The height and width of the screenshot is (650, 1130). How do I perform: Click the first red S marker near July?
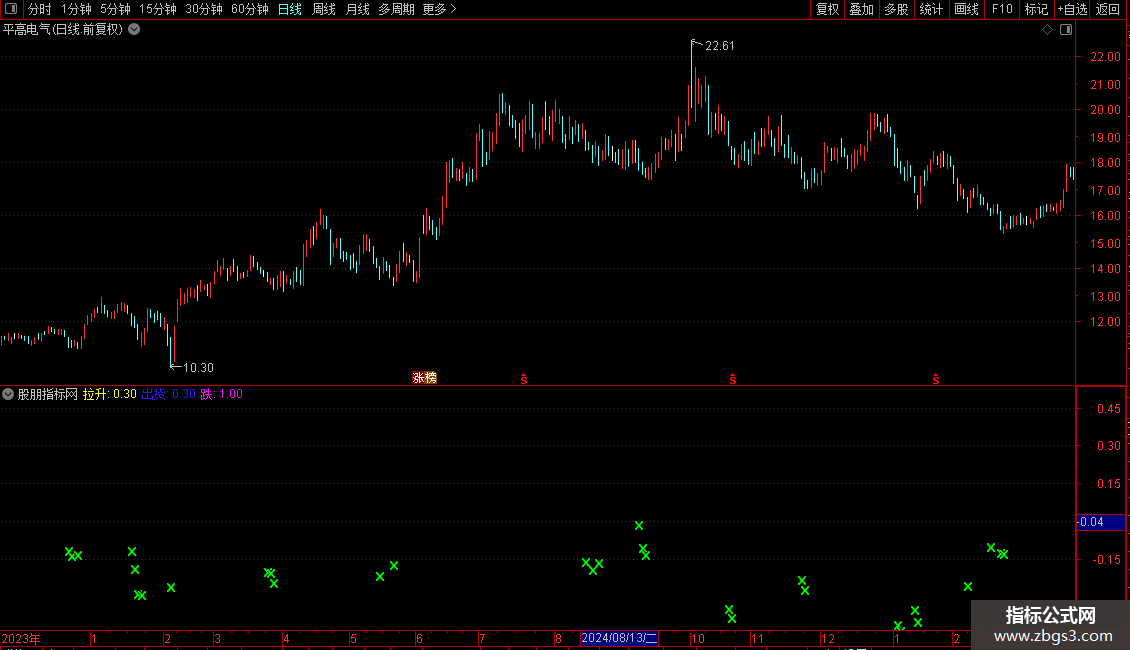click(524, 379)
